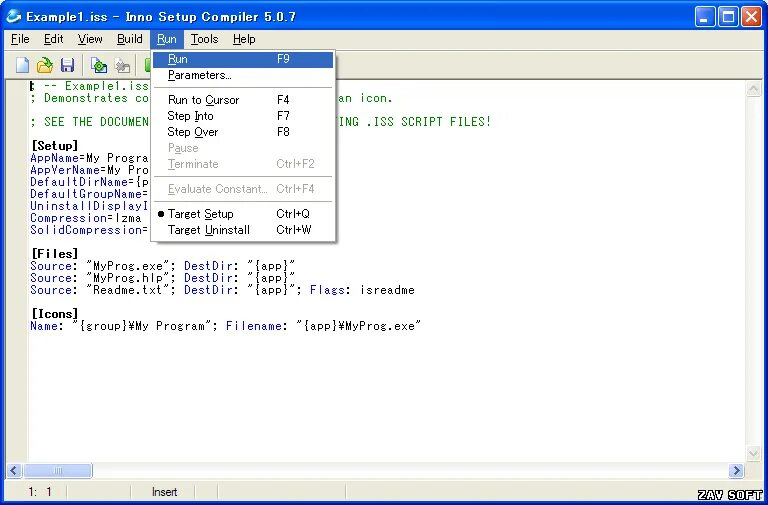Open the Build menu
Viewport: 768px width, 505px height.
130,39
